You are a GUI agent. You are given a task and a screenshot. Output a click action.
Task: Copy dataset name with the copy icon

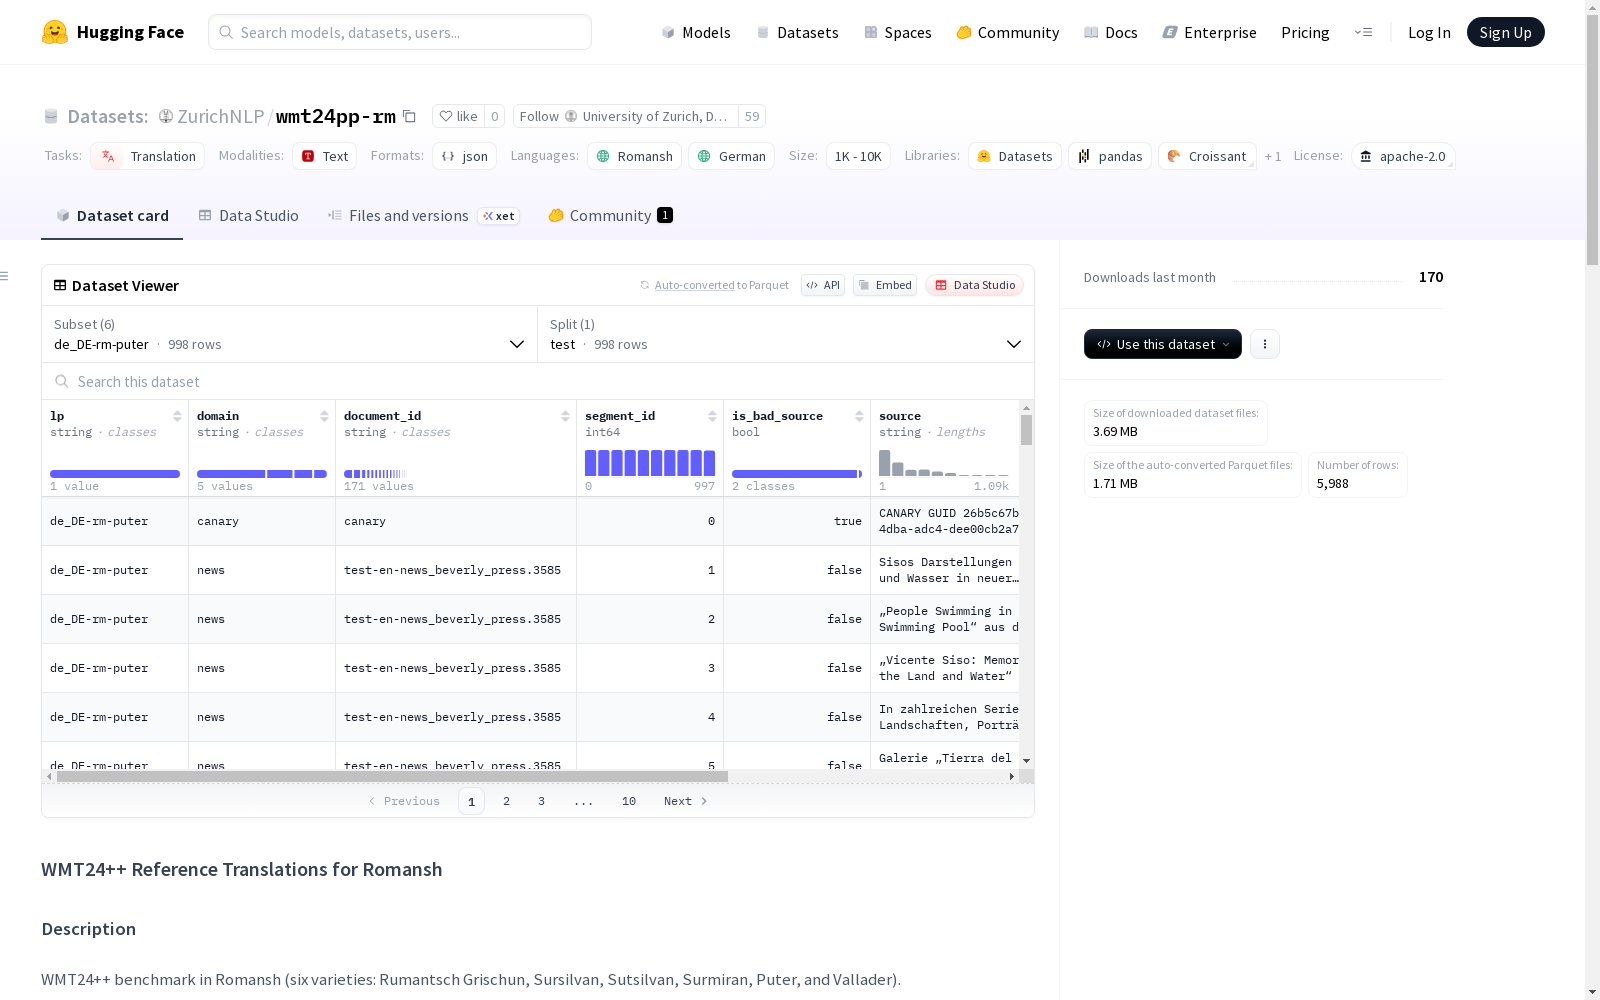tap(409, 116)
